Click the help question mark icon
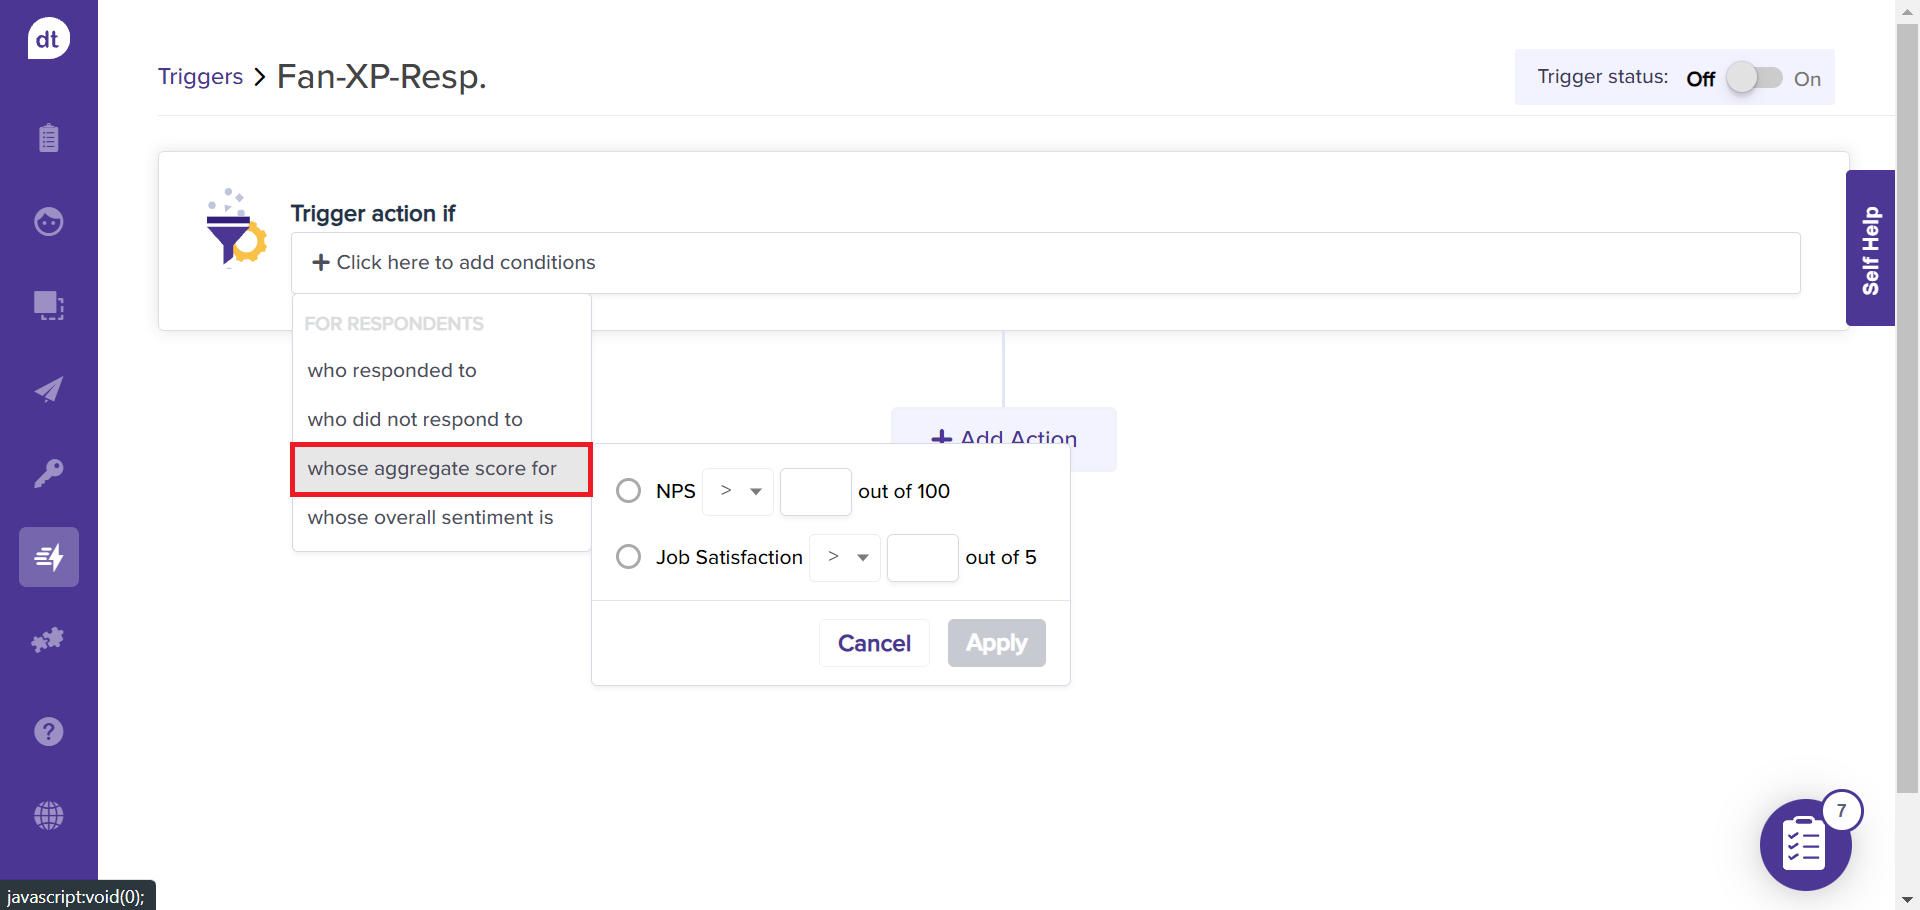The height and width of the screenshot is (910, 1920). tap(48, 732)
